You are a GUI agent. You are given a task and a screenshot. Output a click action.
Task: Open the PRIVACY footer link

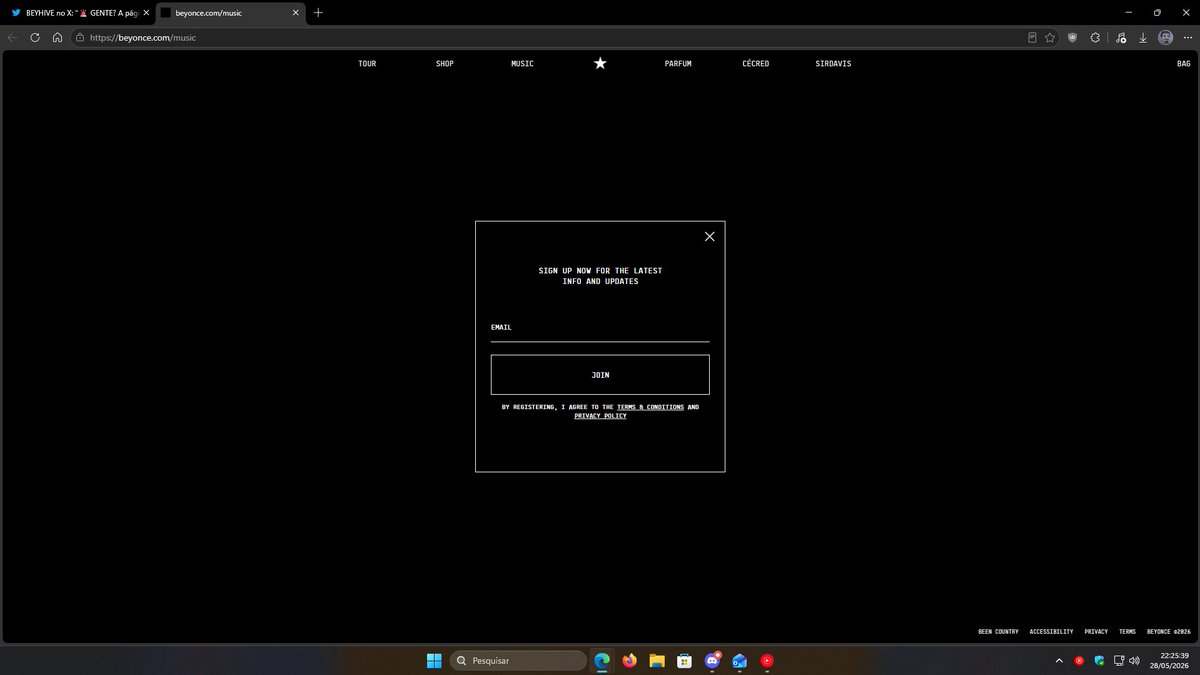click(x=1096, y=631)
